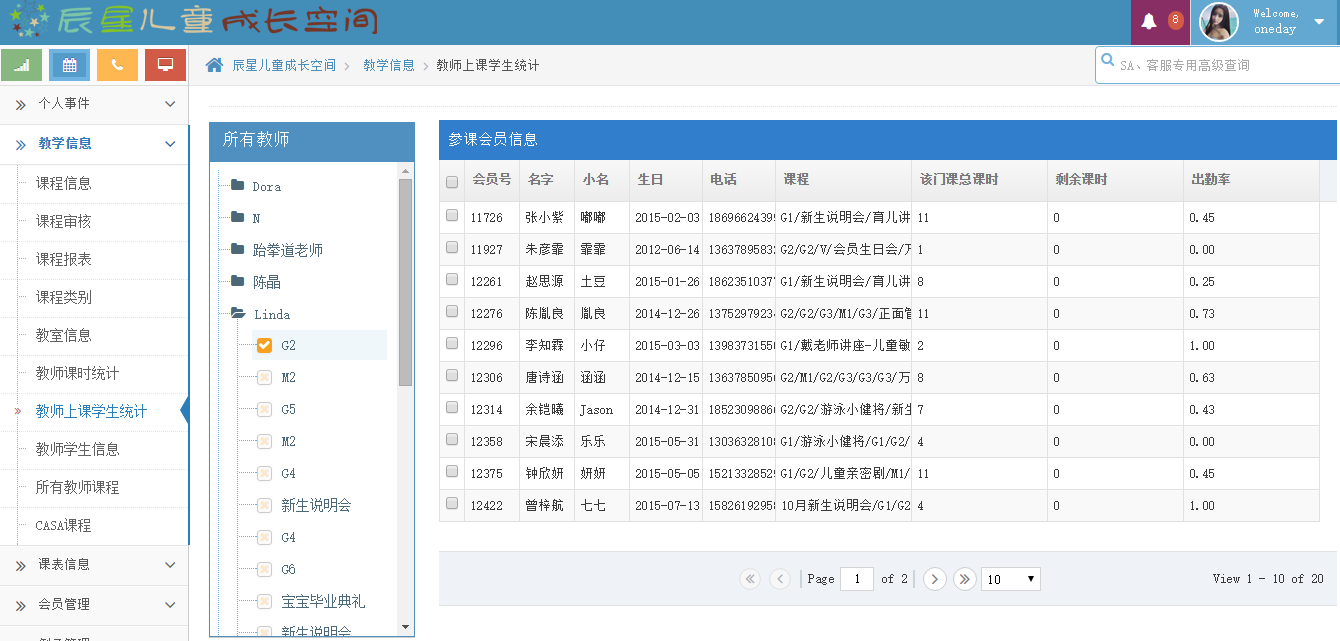1340x641 pixels.
Task: Open the Linda teacher folder icon
Action: coord(235,314)
